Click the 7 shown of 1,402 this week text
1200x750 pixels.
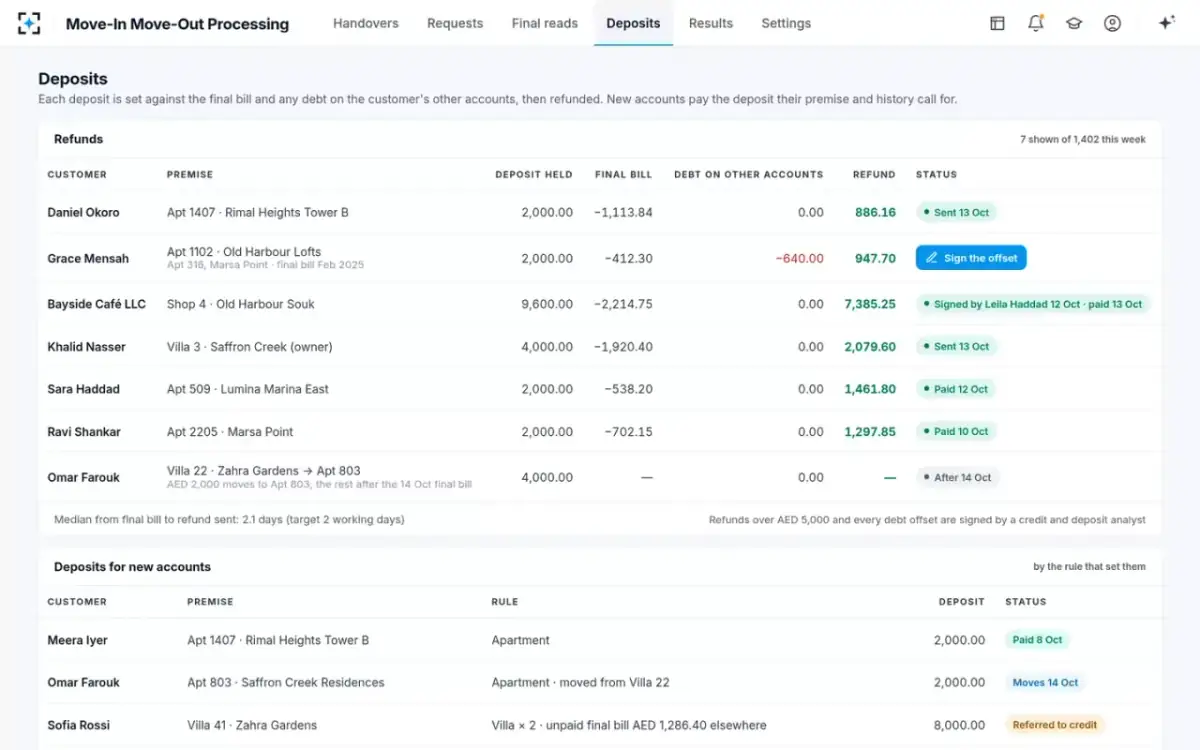(1083, 139)
